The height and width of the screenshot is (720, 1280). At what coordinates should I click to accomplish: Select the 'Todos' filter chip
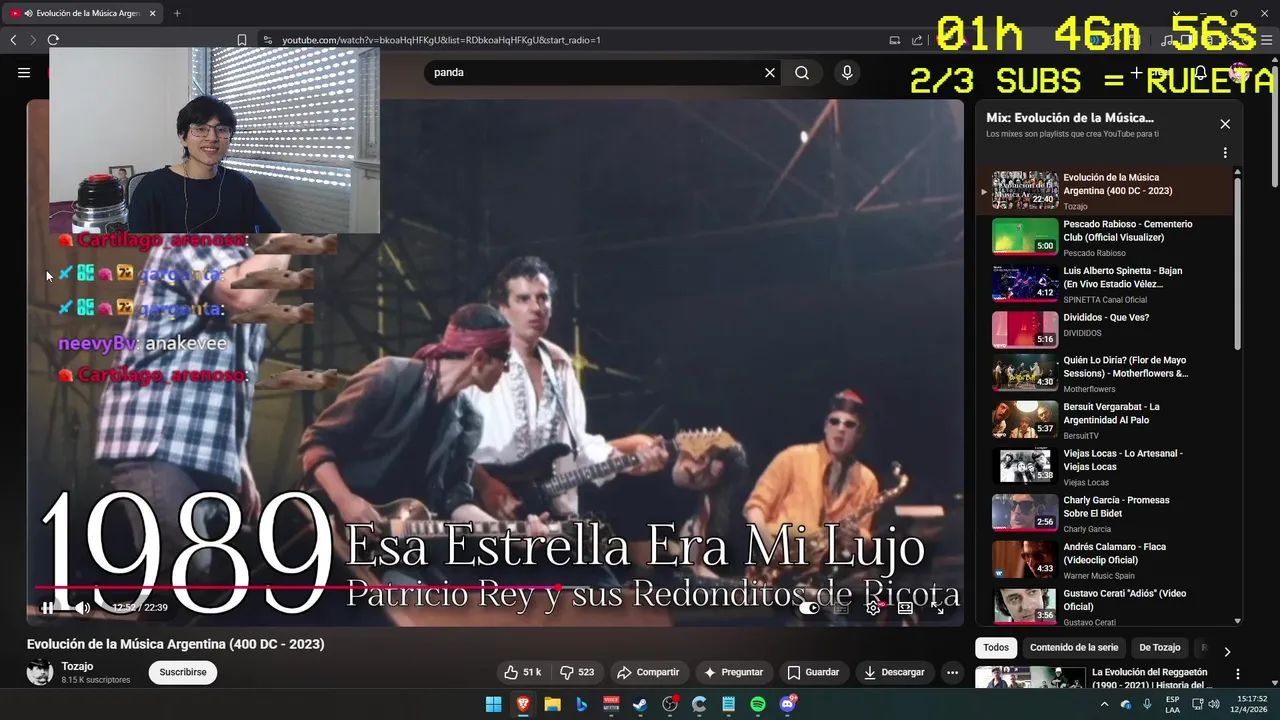pos(996,647)
